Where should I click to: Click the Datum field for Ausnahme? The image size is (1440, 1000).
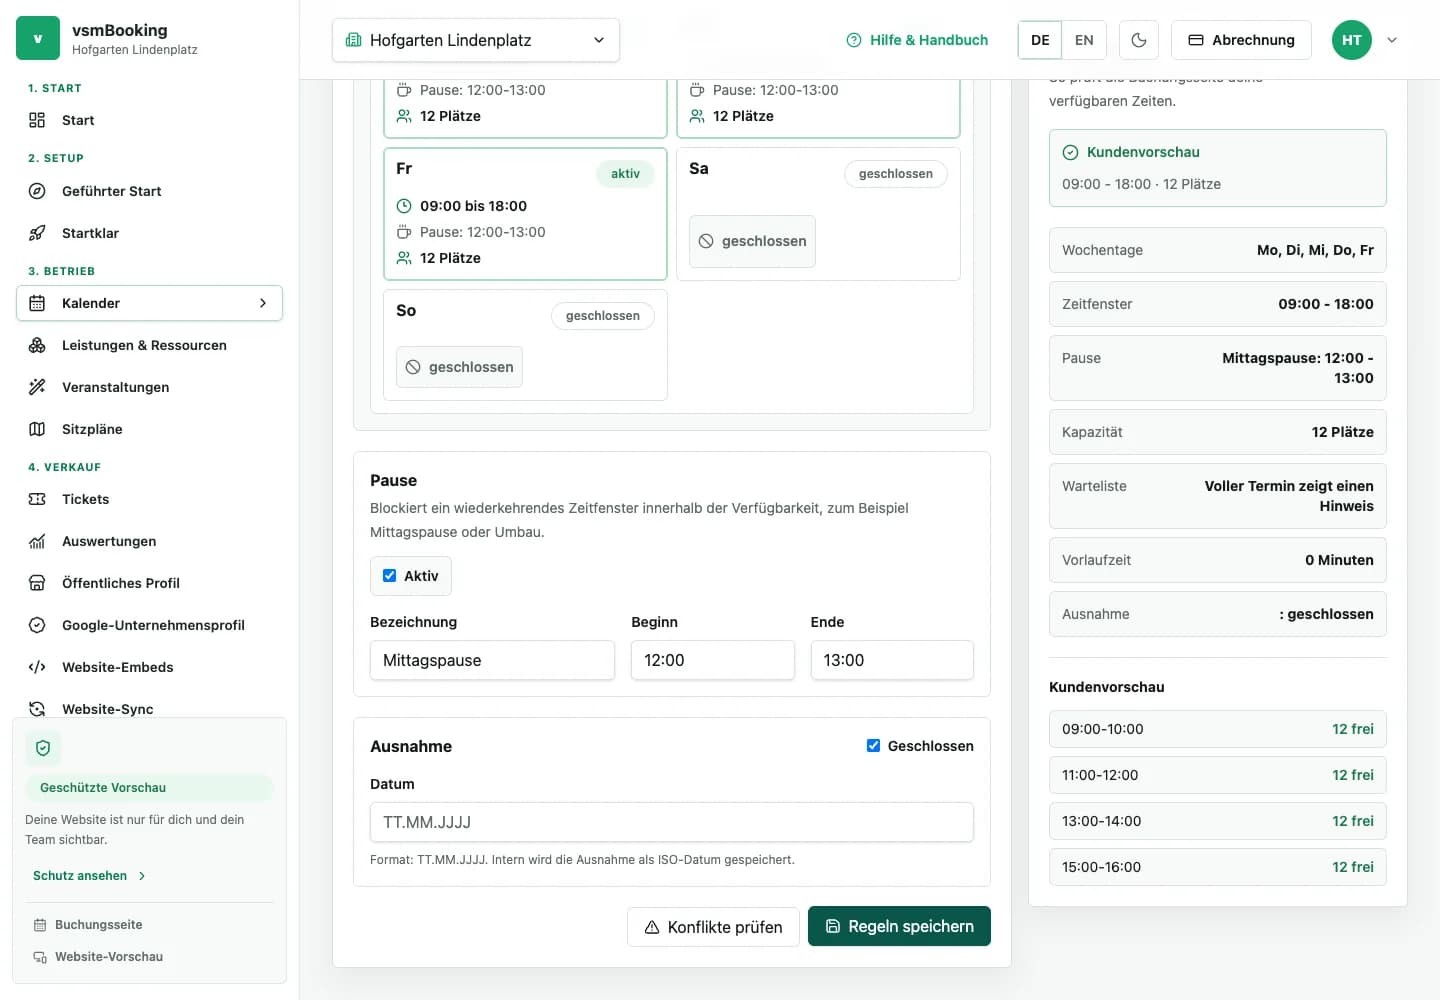[672, 822]
